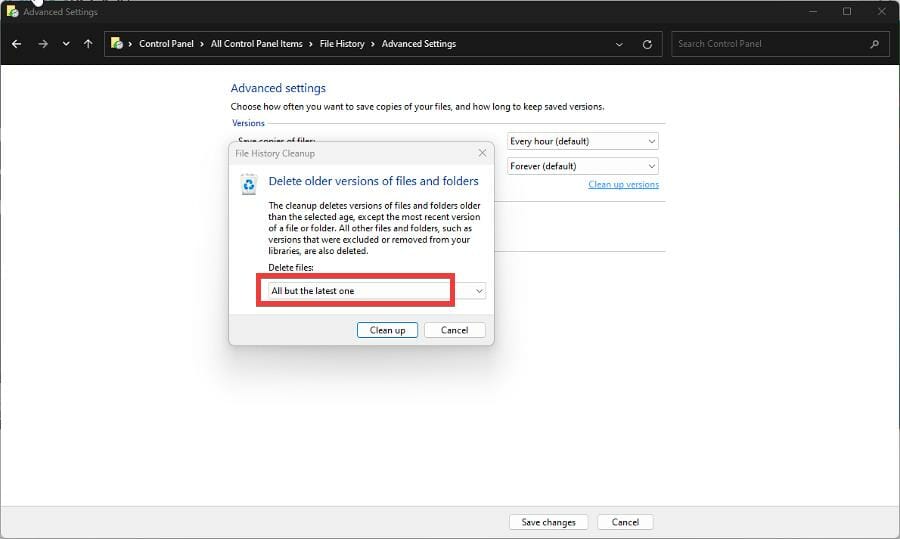Click the Advanced Settings title bar icon

click(12, 11)
